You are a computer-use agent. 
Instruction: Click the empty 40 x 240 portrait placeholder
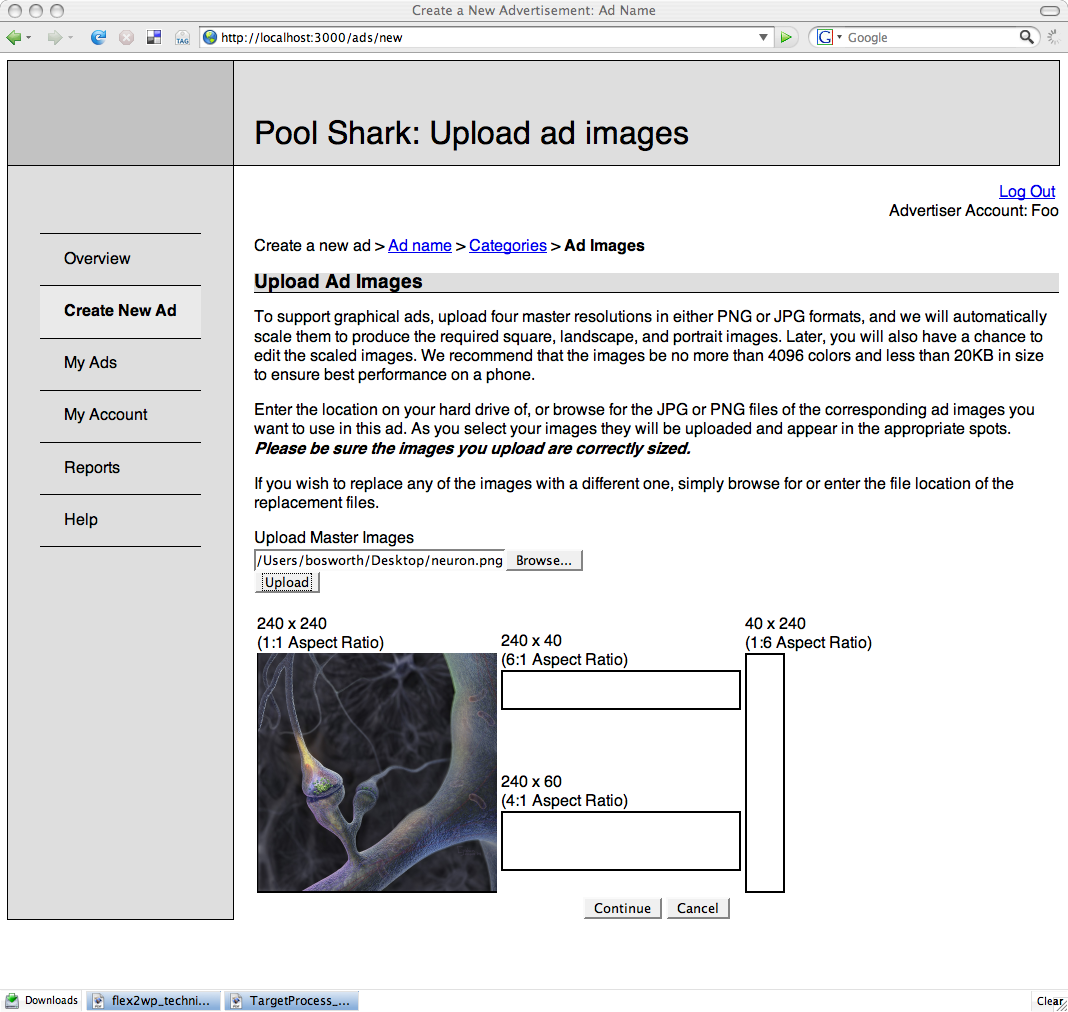(x=765, y=773)
